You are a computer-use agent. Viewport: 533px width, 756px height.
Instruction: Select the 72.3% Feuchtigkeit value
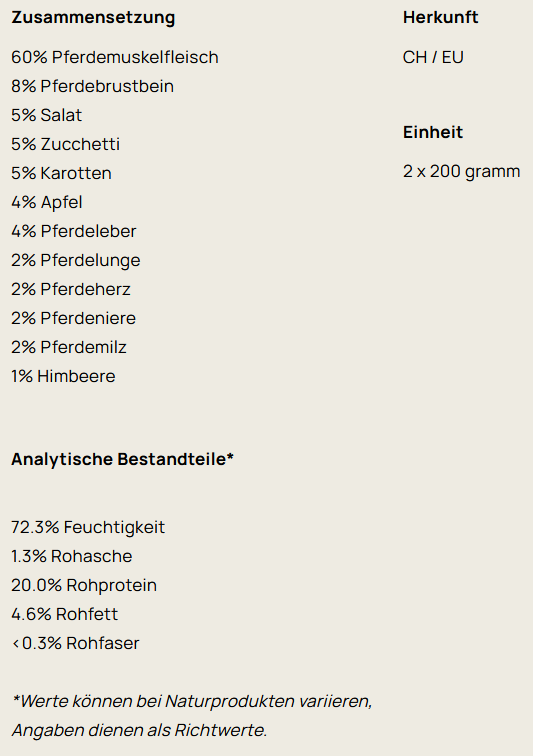88,527
